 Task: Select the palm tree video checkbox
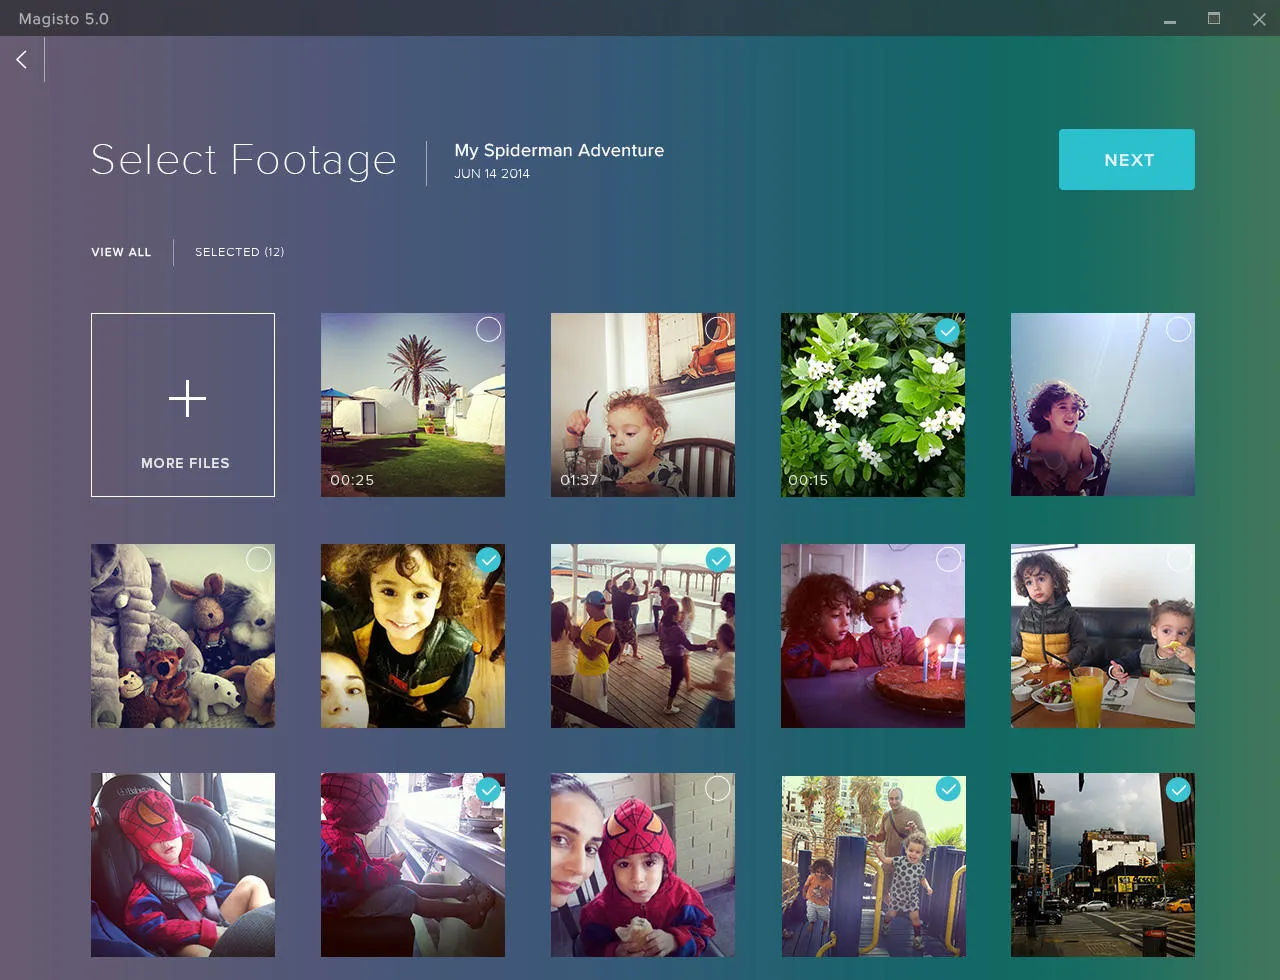click(488, 330)
